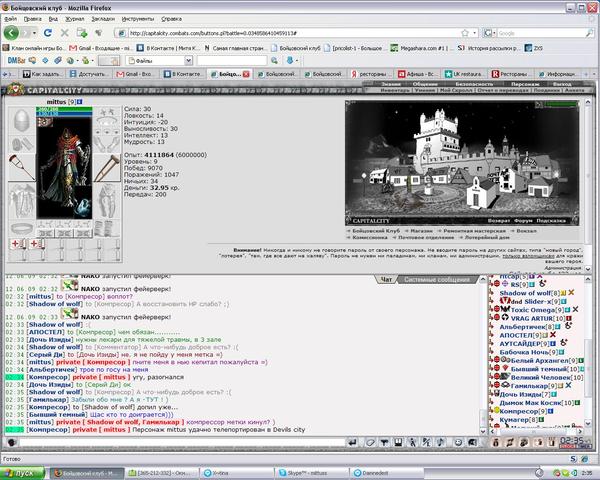Click the Инвентарь submenu link
The height and width of the screenshot is (480, 600).
point(395,90)
